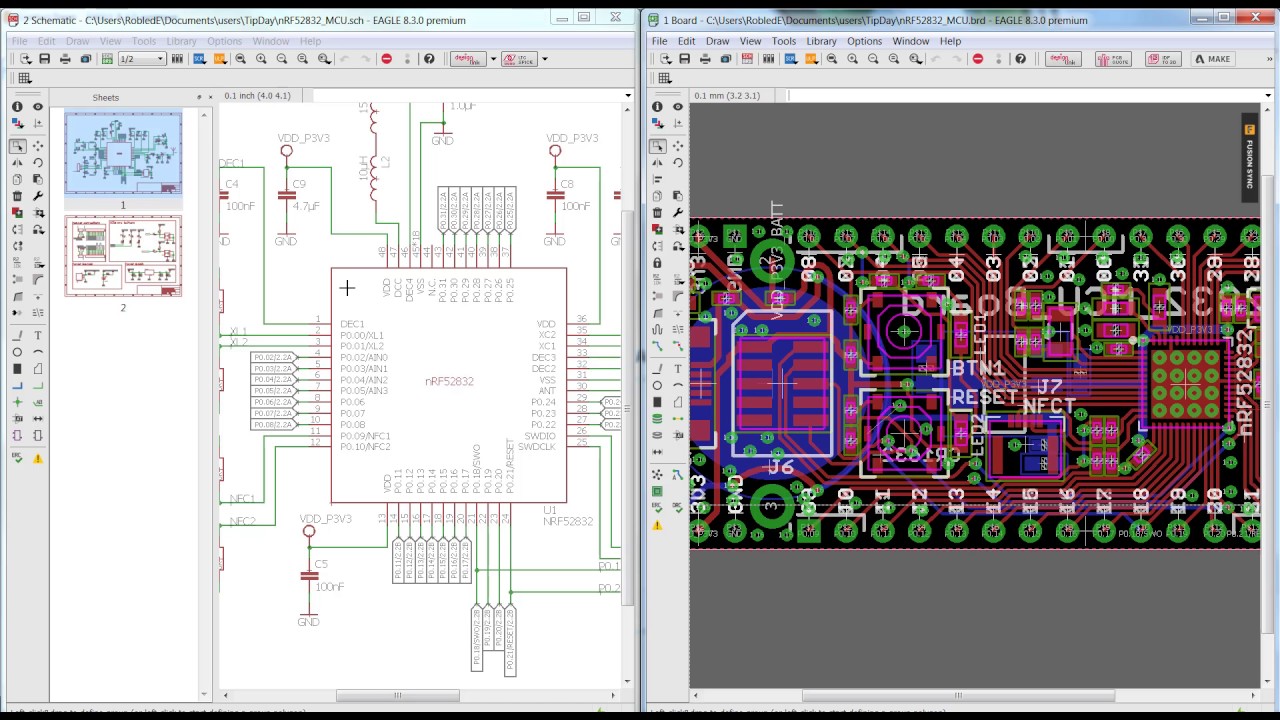Click the Fusion Sync side tab
This screenshot has height=720, width=1280.
pos(1249,157)
